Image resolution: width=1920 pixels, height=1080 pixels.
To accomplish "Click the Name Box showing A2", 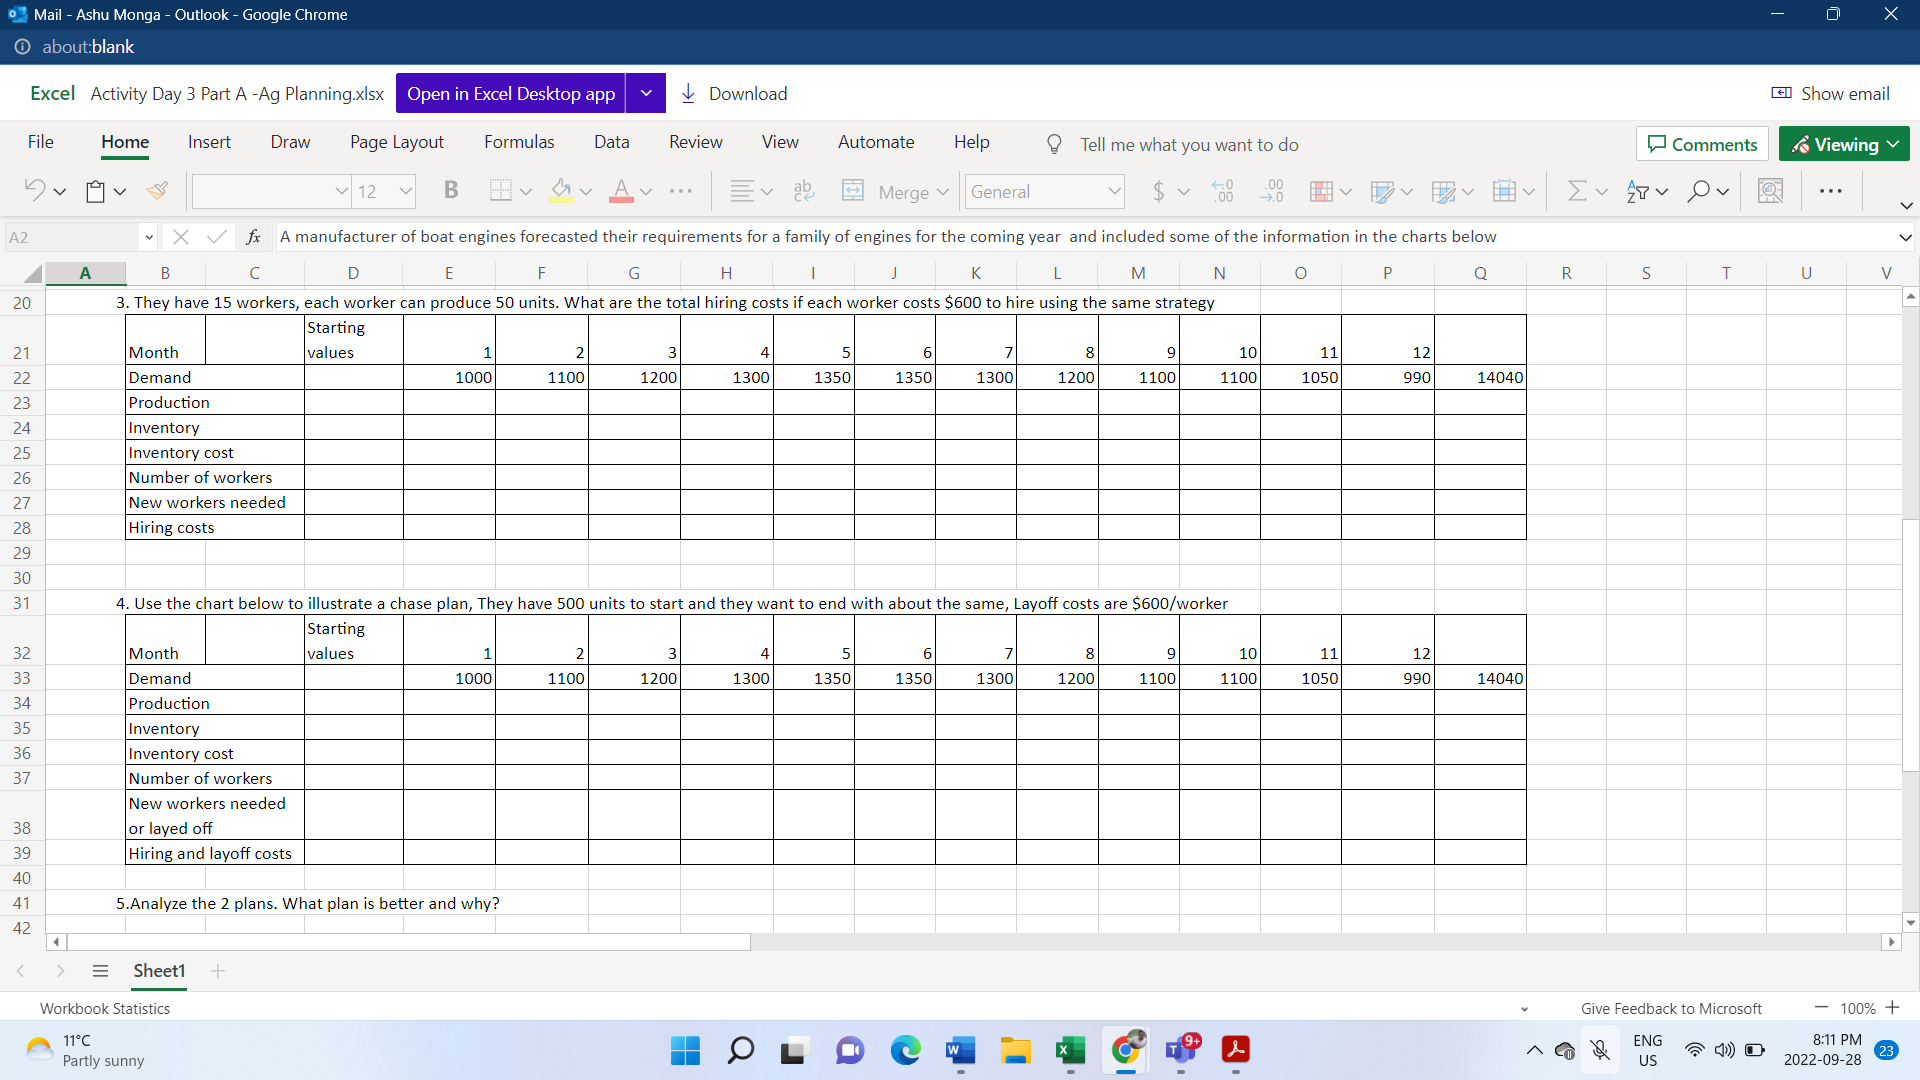I will pyautogui.click(x=72, y=237).
